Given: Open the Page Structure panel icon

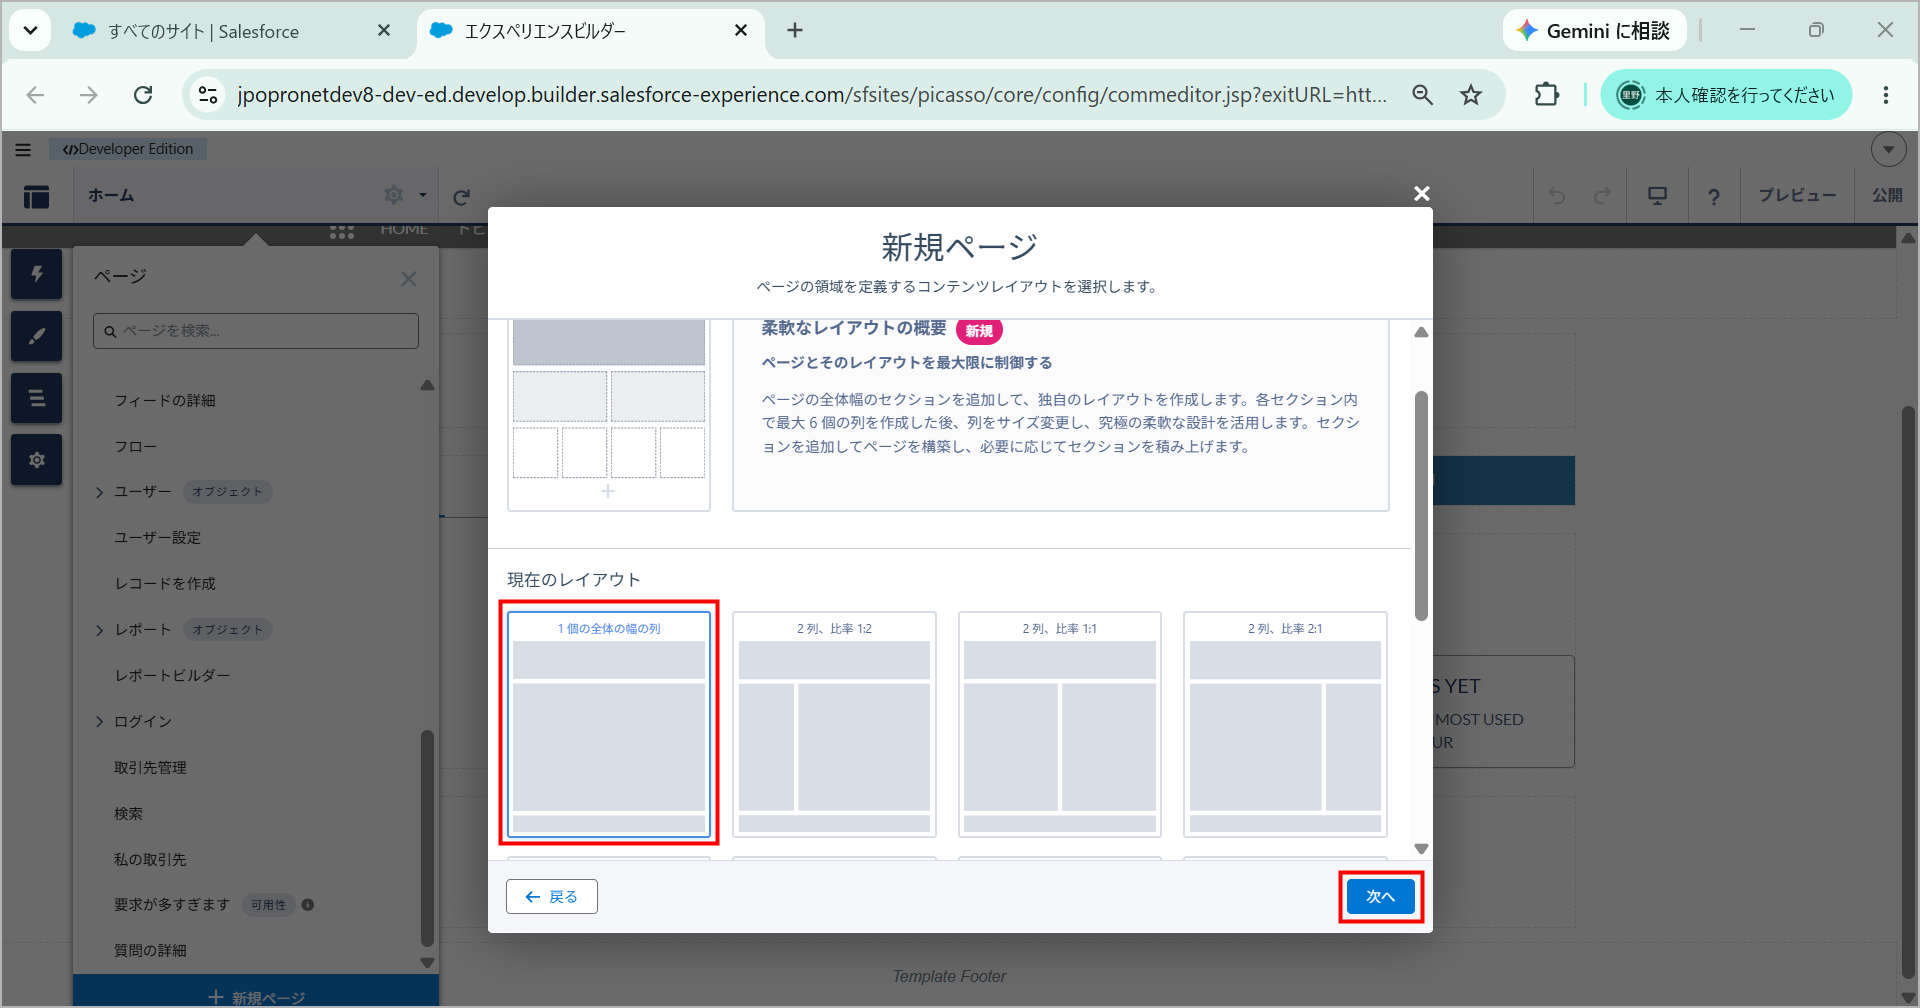Looking at the screenshot, I should [x=37, y=398].
